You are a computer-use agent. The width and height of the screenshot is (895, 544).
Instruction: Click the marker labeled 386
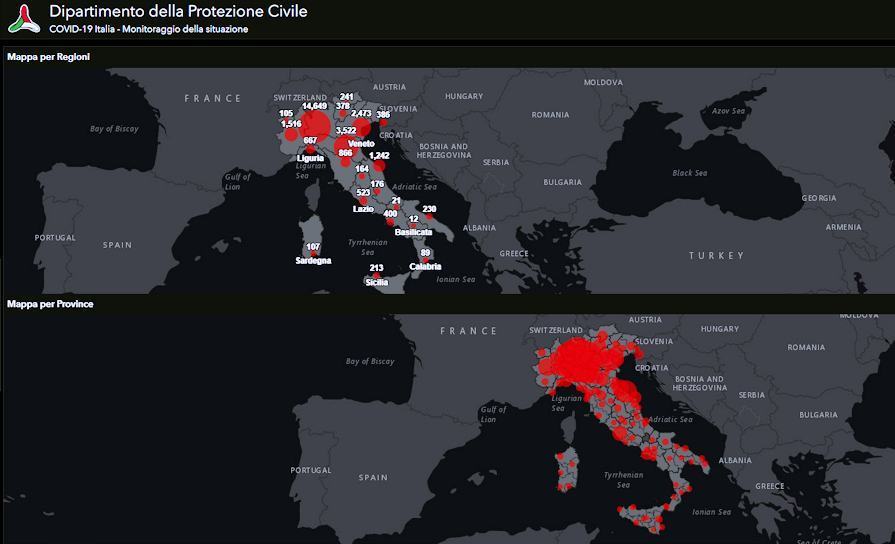click(383, 123)
